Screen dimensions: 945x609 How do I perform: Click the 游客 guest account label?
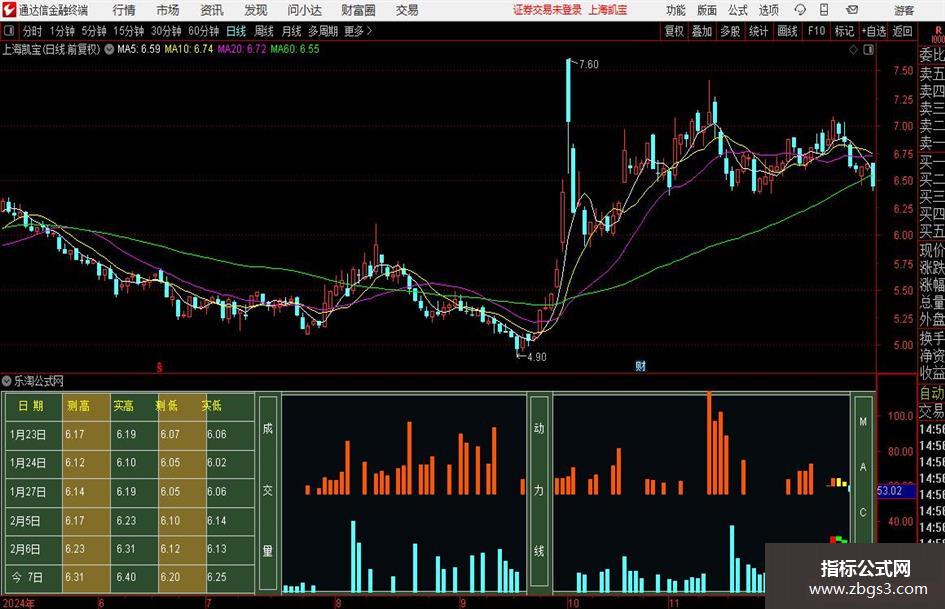pyautogui.click(x=904, y=10)
